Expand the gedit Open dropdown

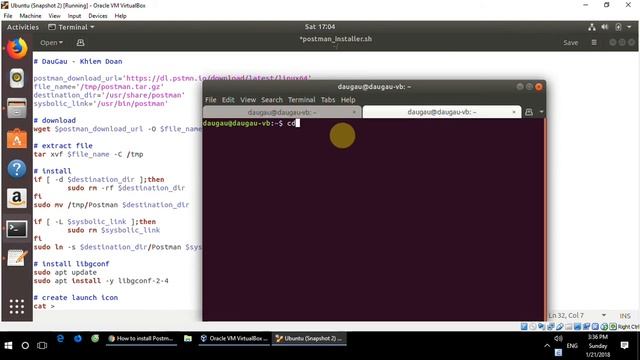[x=51, y=42]
